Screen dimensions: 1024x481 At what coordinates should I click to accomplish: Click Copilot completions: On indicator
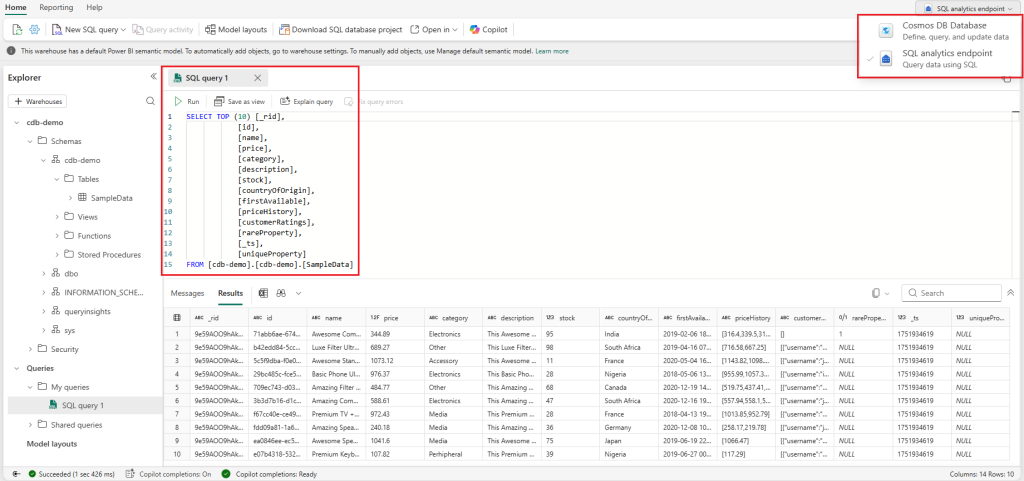(168, 473)
